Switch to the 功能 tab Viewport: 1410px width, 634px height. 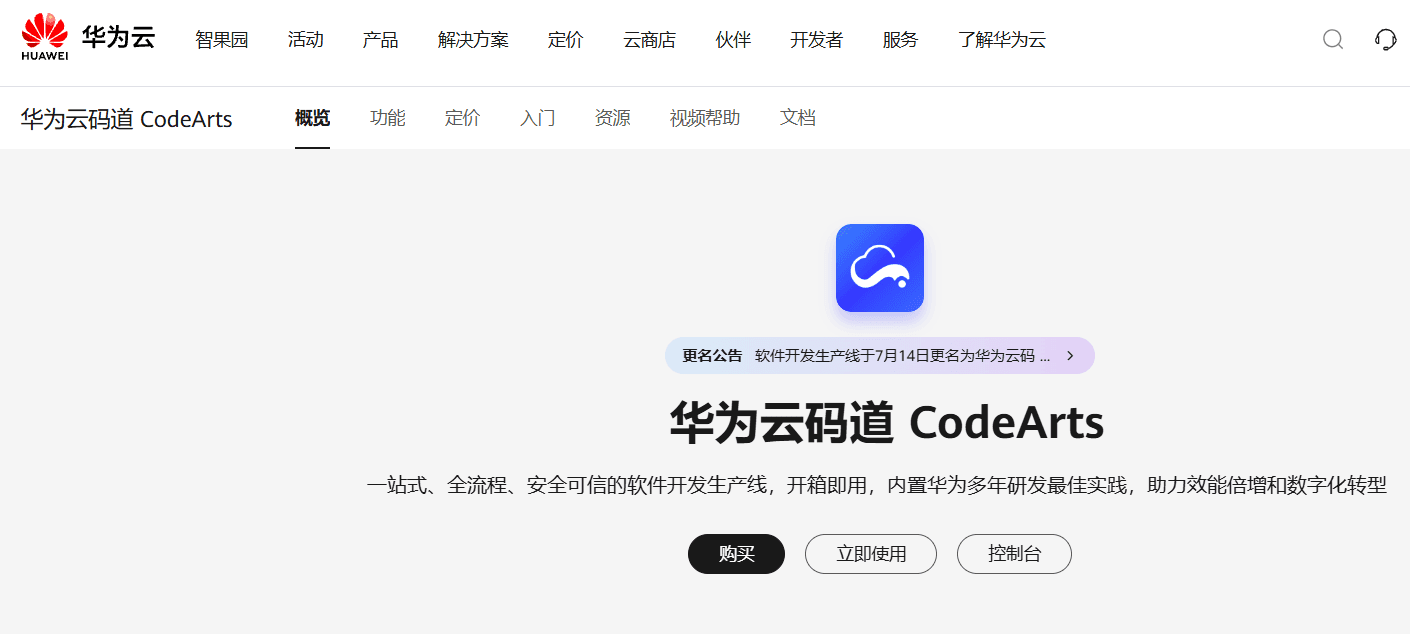(387, 118)
